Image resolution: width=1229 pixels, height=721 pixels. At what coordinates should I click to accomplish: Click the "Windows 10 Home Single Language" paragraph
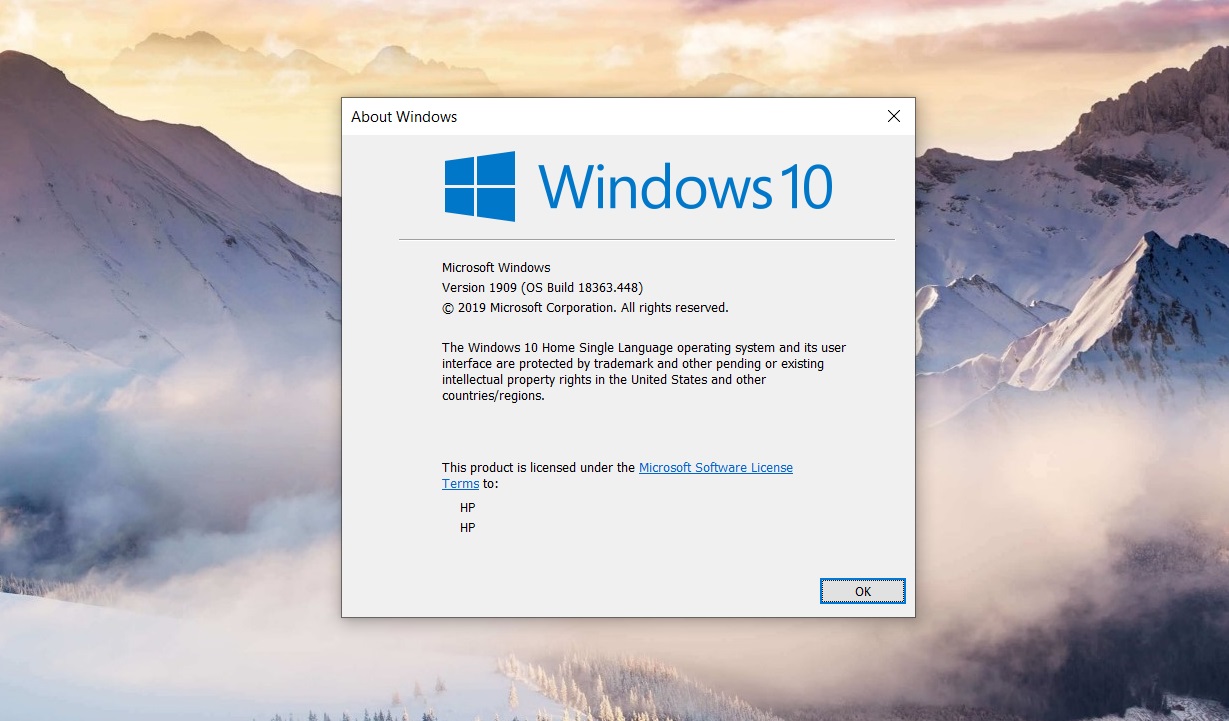pos(644,371)
